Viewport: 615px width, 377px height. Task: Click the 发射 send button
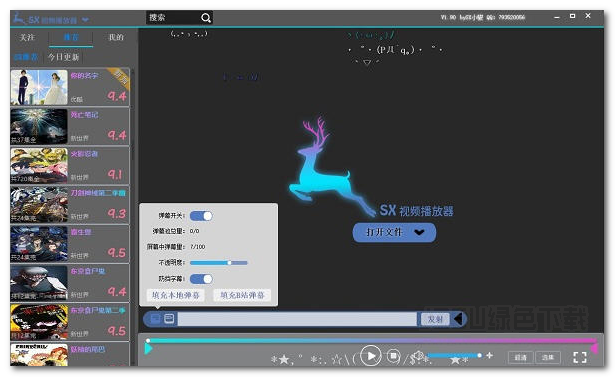(435, 319)
